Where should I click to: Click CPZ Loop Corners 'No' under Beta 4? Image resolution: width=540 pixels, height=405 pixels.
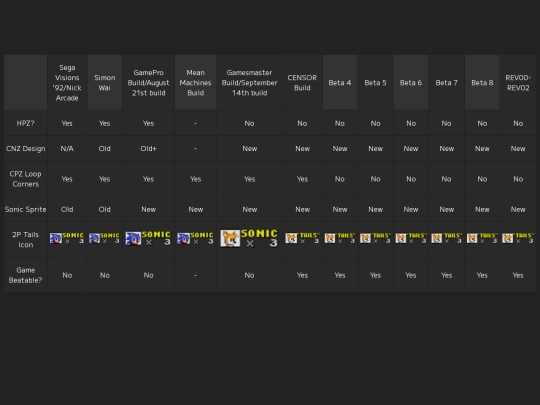click(x=340, y=179)
